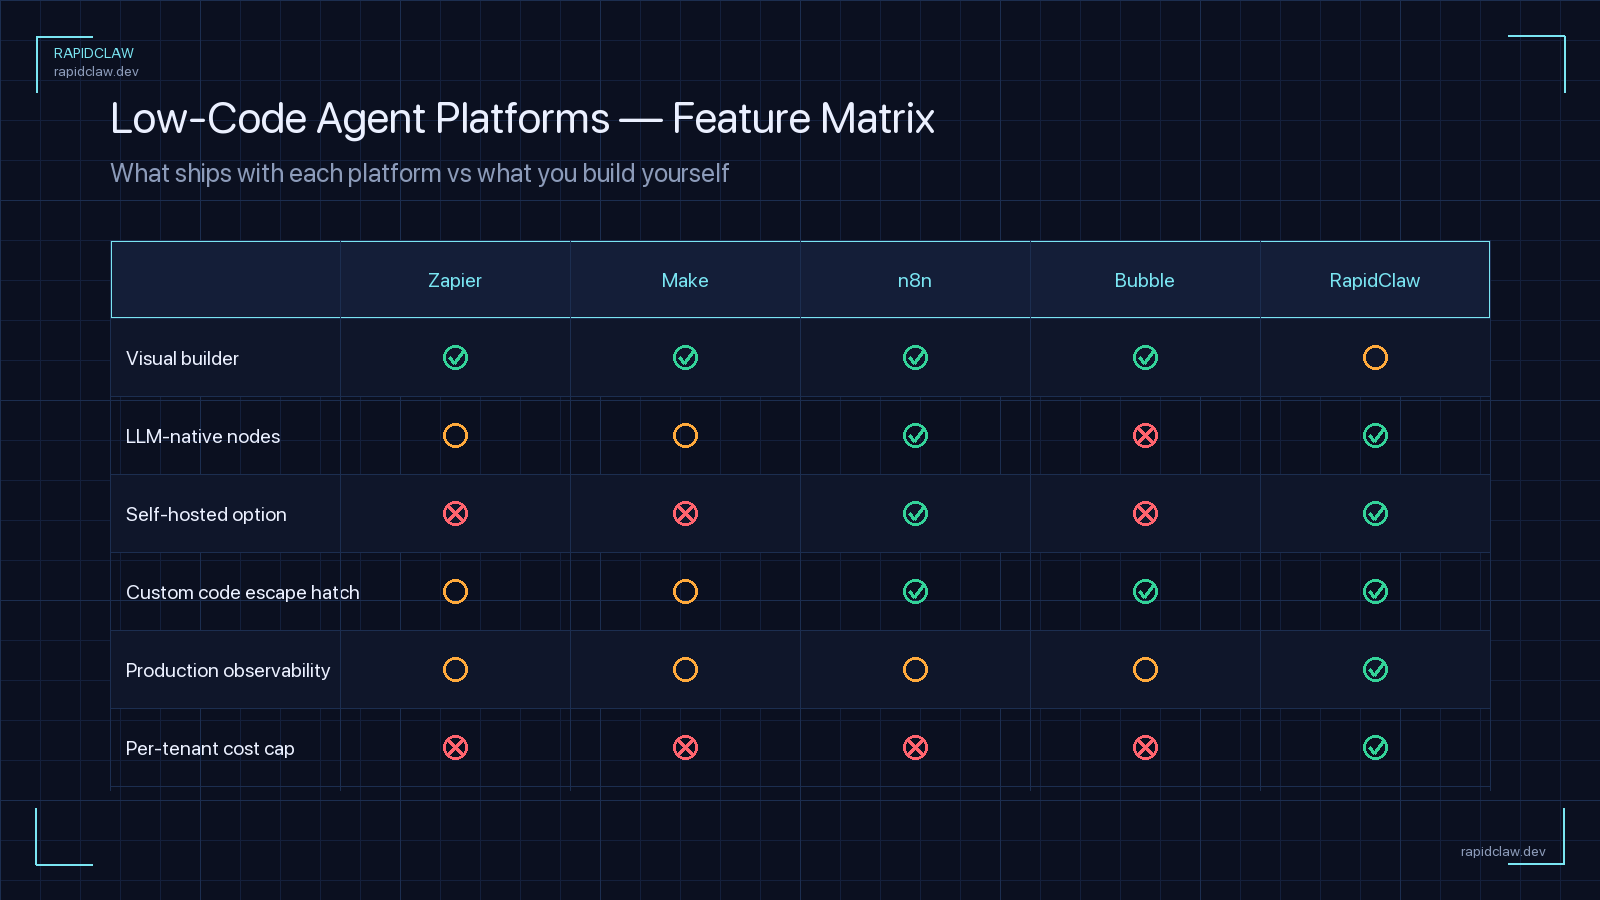Click the red cross for Make Per-tenant cost cap
This screenshot has width=1600, height=900.
[685, 747]
